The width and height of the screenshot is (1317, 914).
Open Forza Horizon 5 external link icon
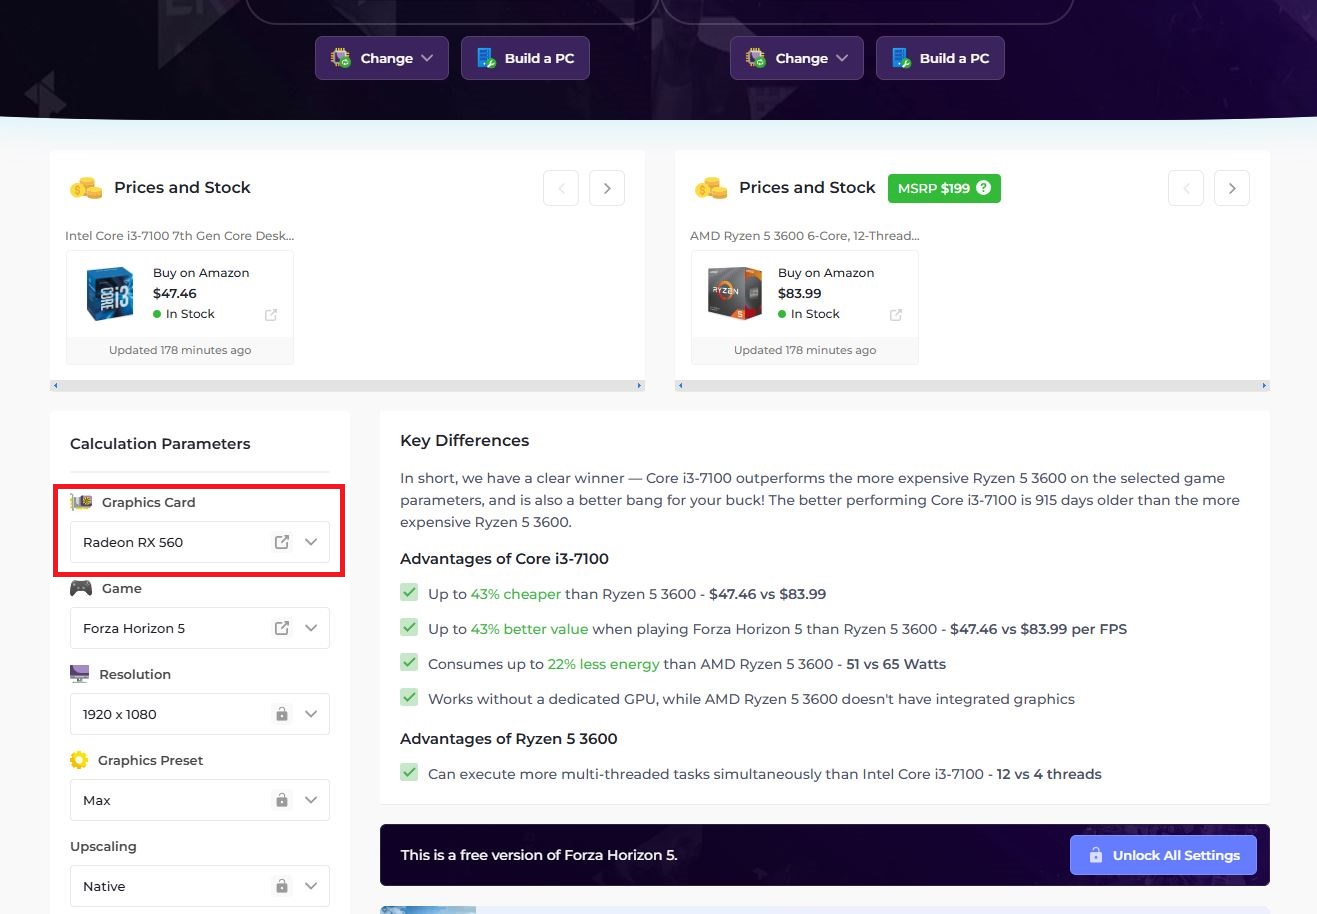click(x=282, y=628)
